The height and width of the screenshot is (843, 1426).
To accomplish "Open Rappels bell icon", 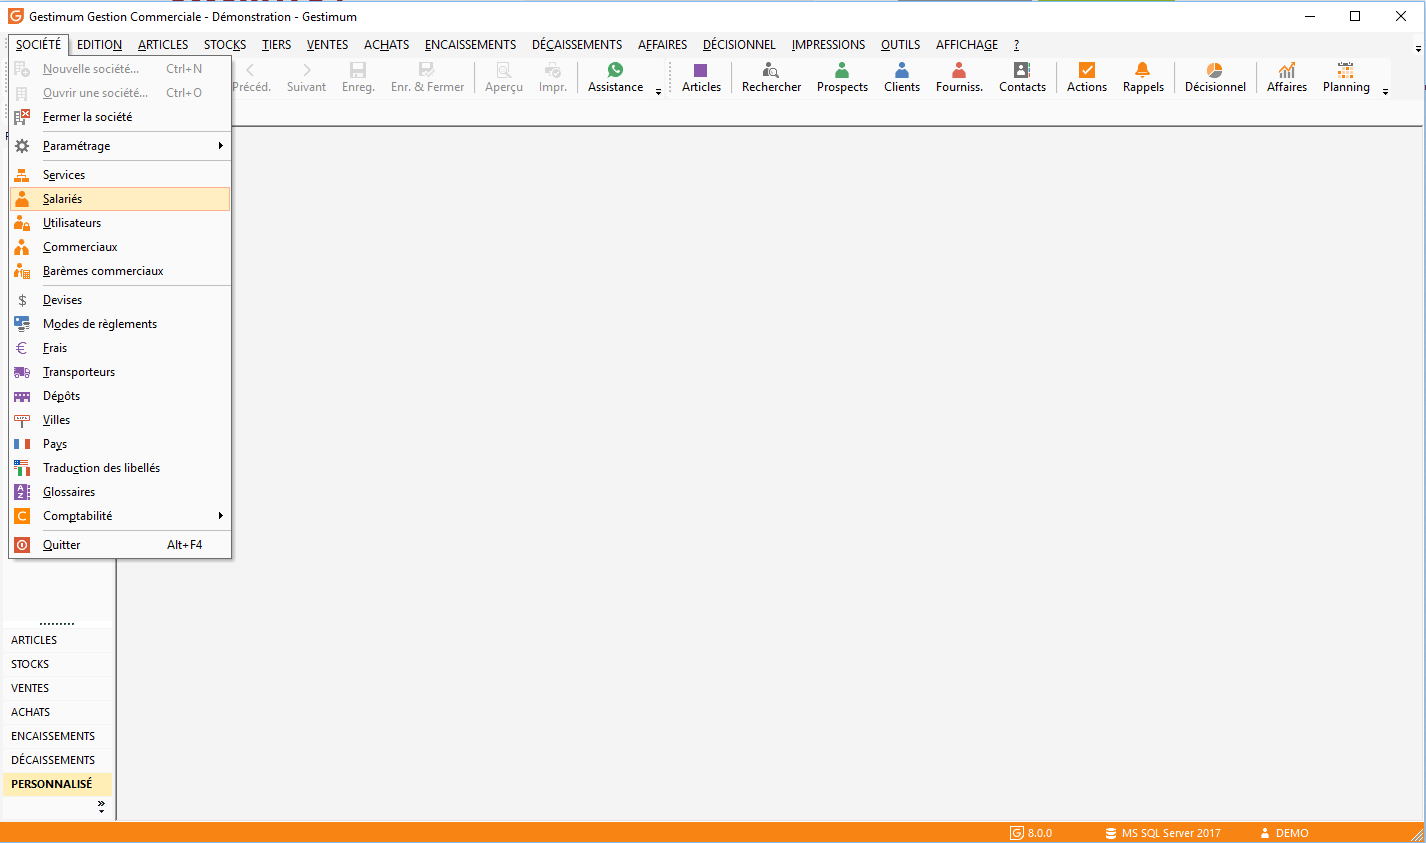I will coord(1143,70).
